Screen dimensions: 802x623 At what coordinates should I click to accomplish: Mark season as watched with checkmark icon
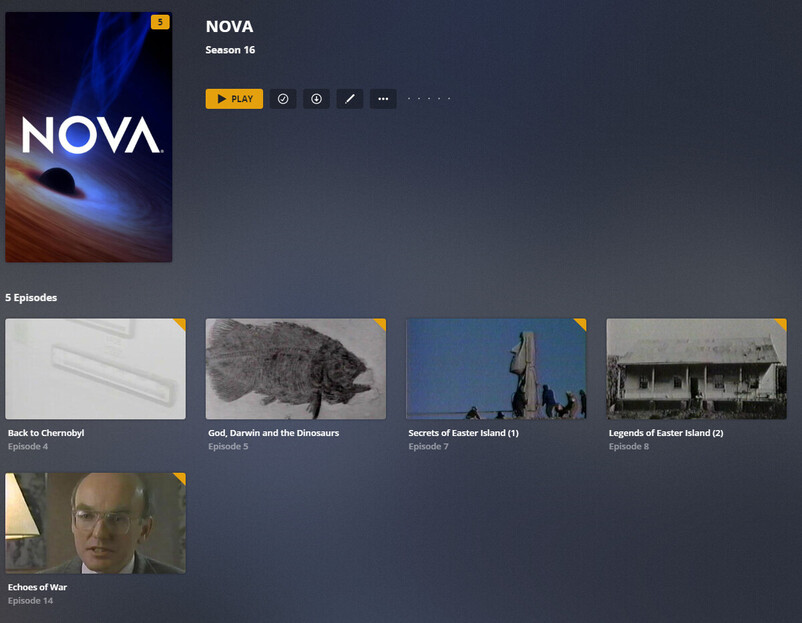283,99
